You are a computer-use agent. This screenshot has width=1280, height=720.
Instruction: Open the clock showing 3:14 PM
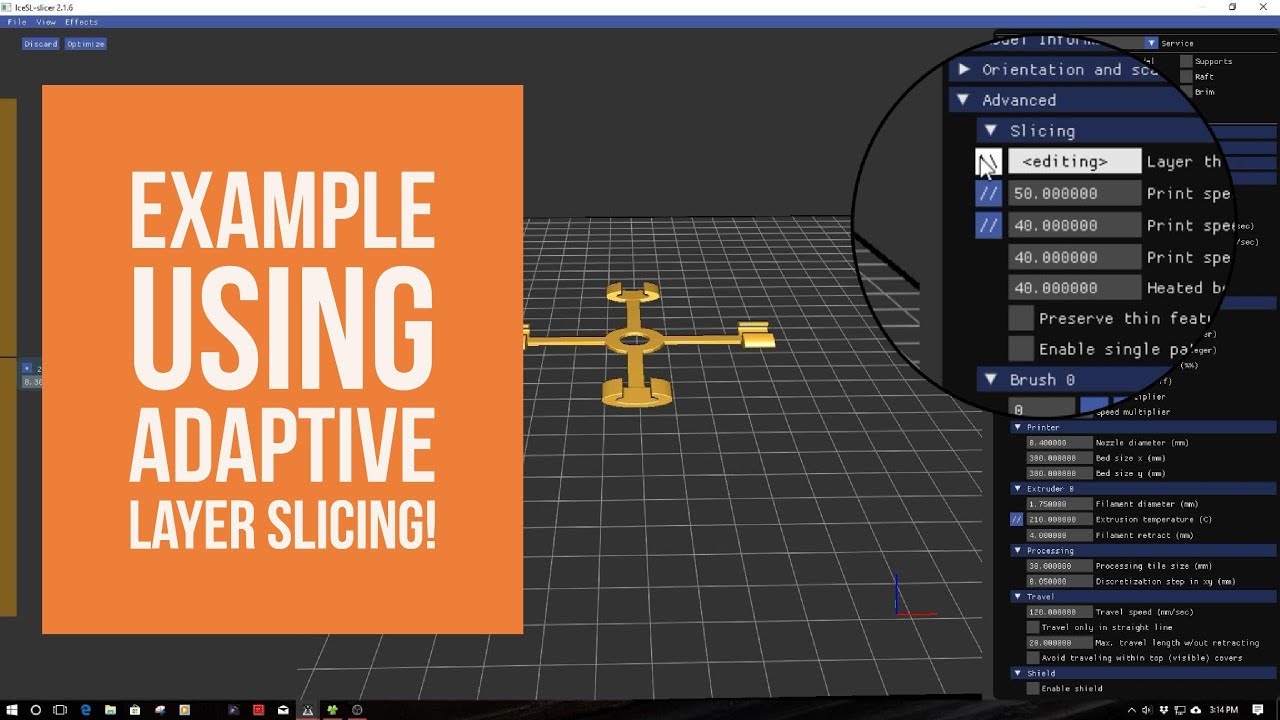pyautogui.click(x=1223, y=710)
